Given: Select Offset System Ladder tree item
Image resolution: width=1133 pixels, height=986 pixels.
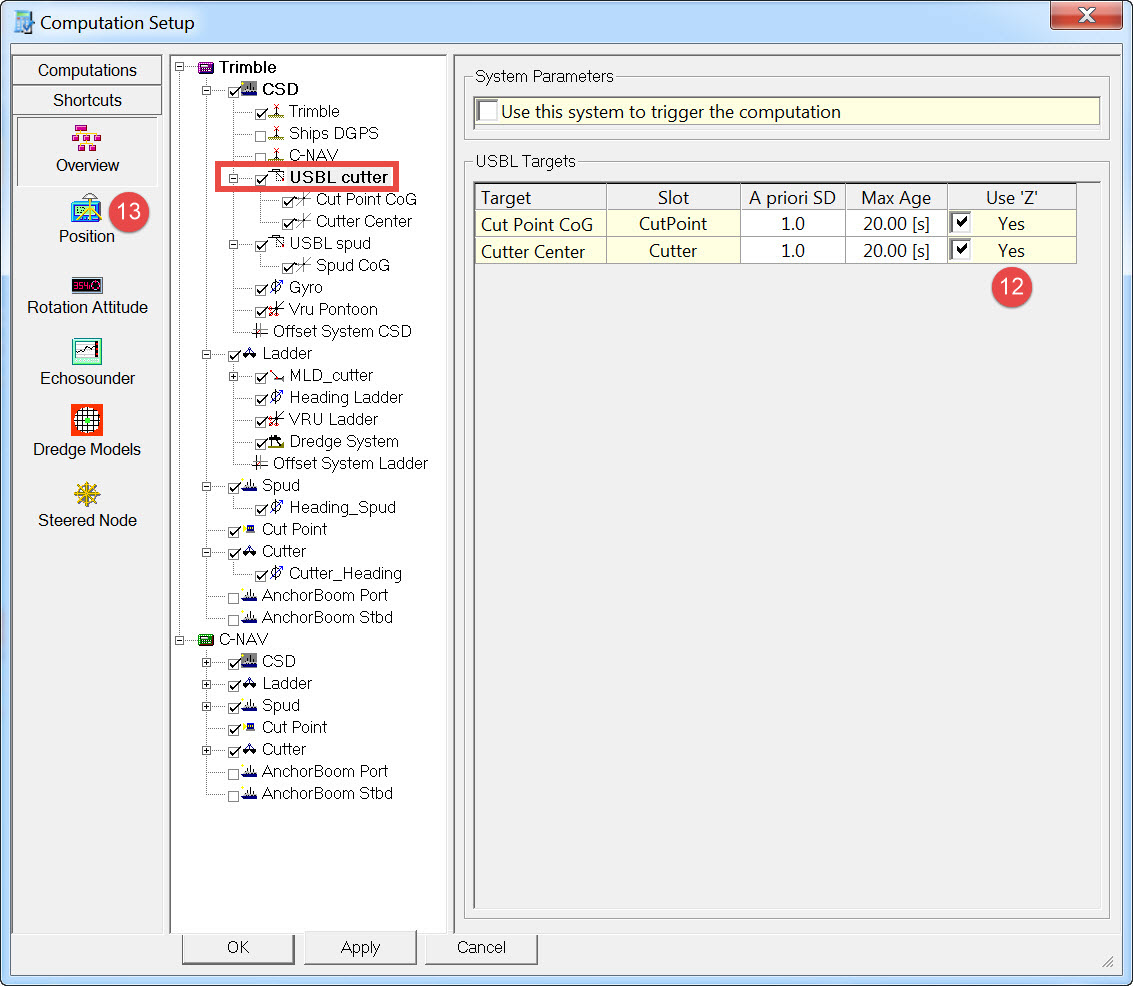Looking at the screenshot, I should click(350, 464).
